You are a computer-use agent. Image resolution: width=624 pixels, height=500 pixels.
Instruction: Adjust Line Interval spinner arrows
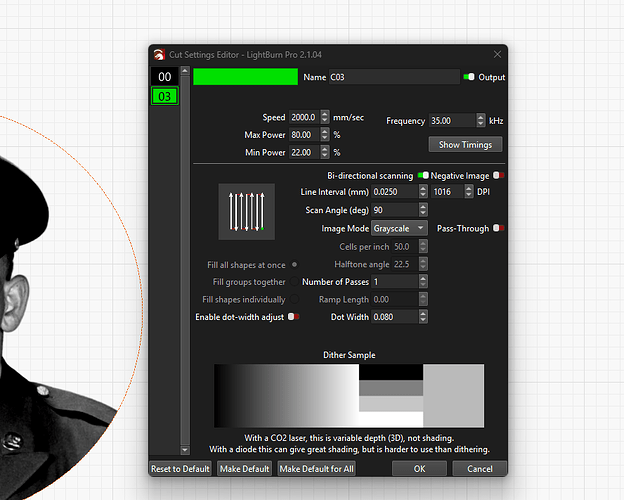(423, 192)
